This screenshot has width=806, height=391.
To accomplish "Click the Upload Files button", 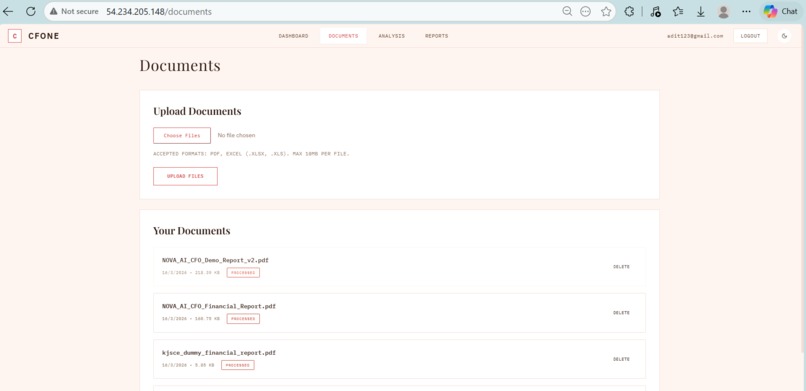I will click(x=185, y=176).
